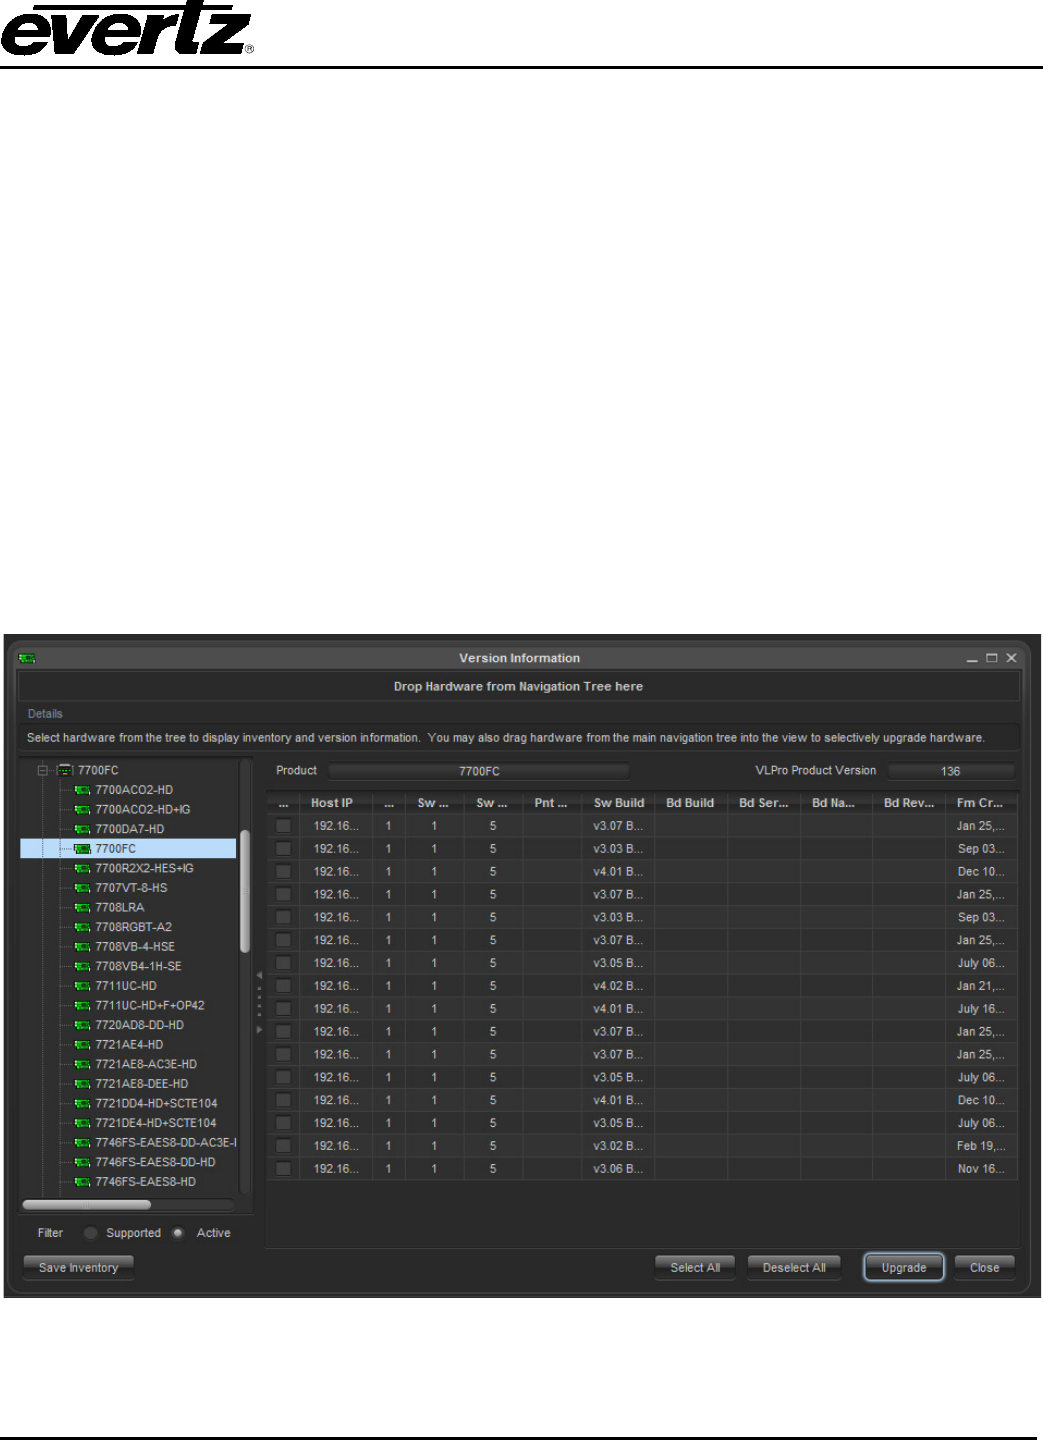Select the Supported filter radio button

tap(91, 1233)
